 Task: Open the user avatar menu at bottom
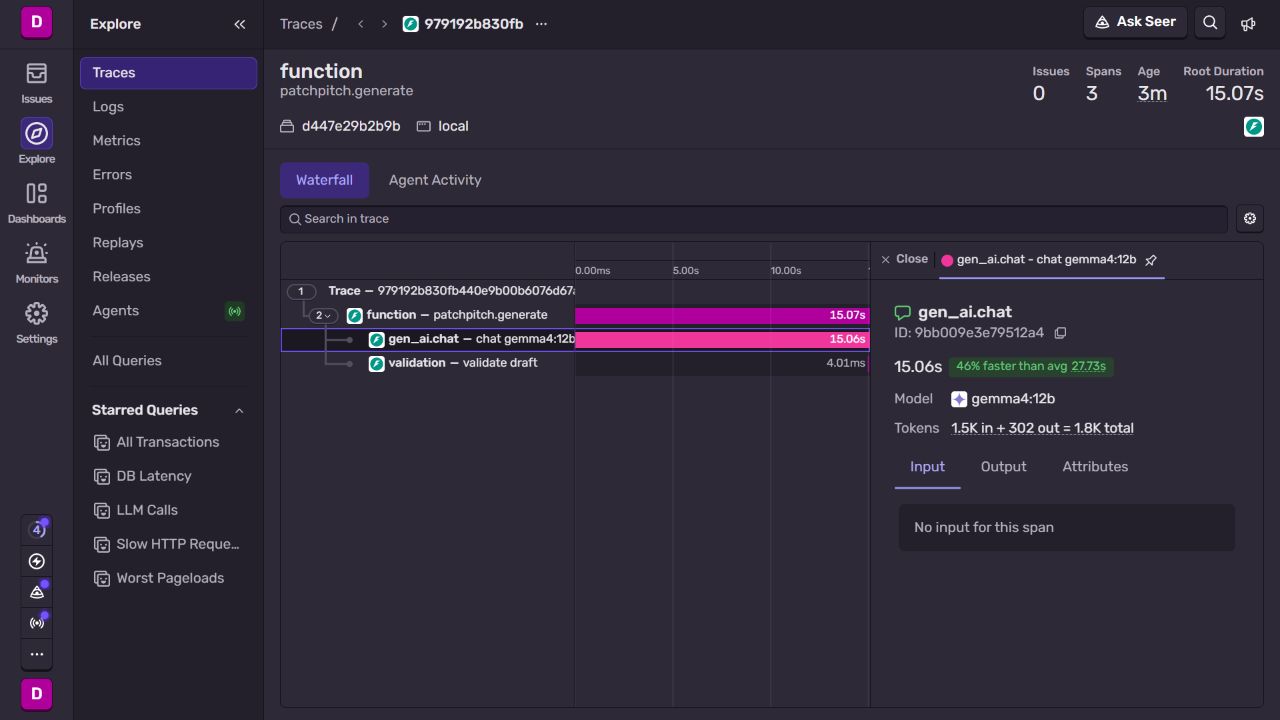click(37, 694)
